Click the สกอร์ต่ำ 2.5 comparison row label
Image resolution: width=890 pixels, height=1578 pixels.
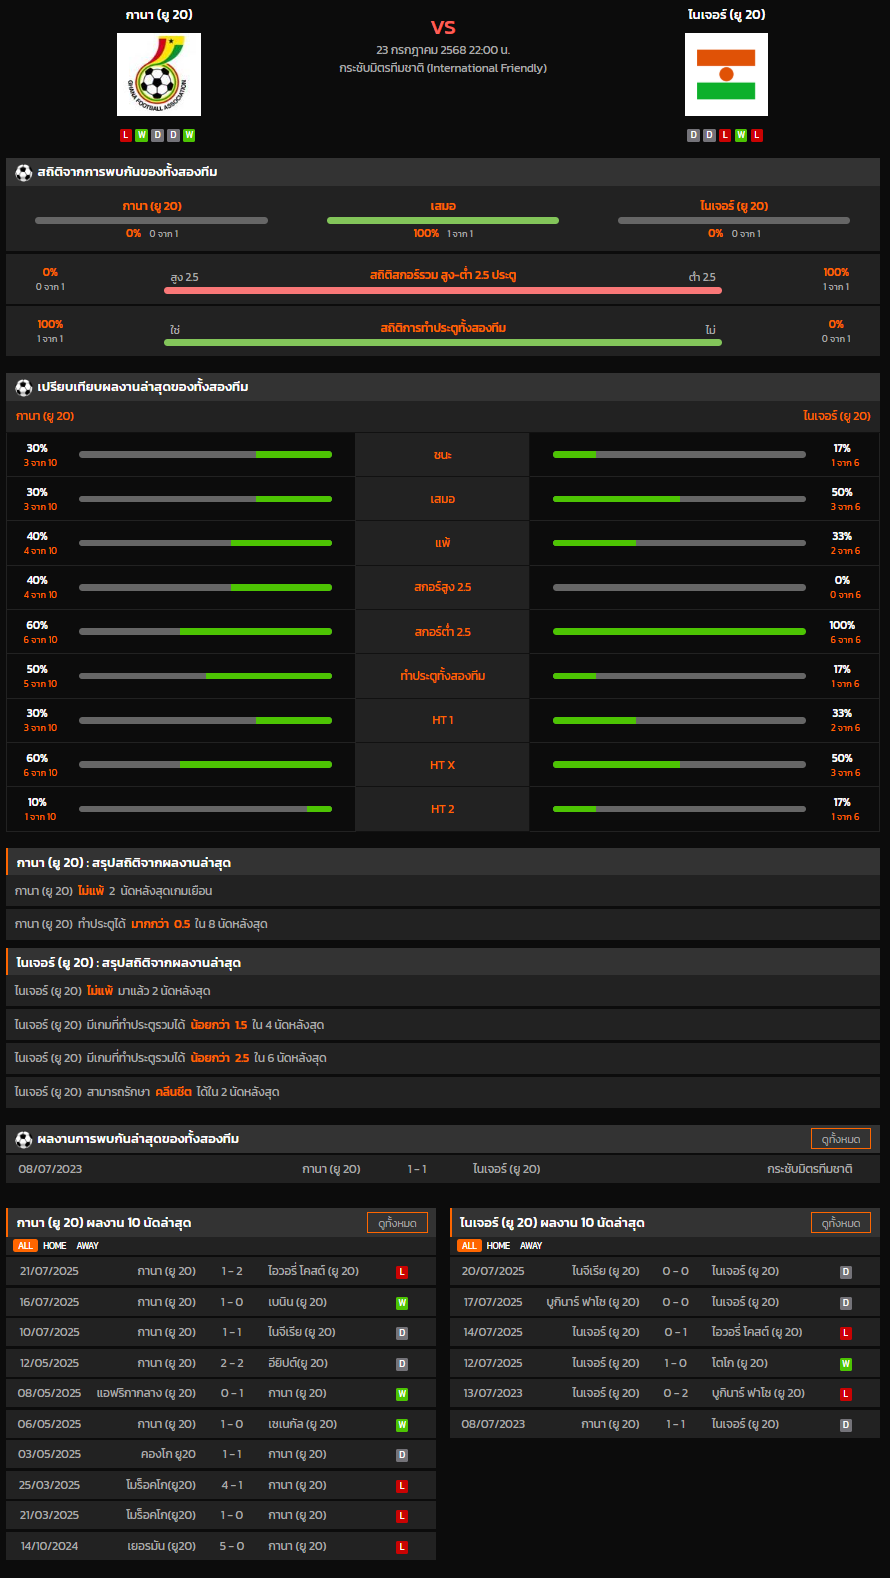tap(443, 632)
